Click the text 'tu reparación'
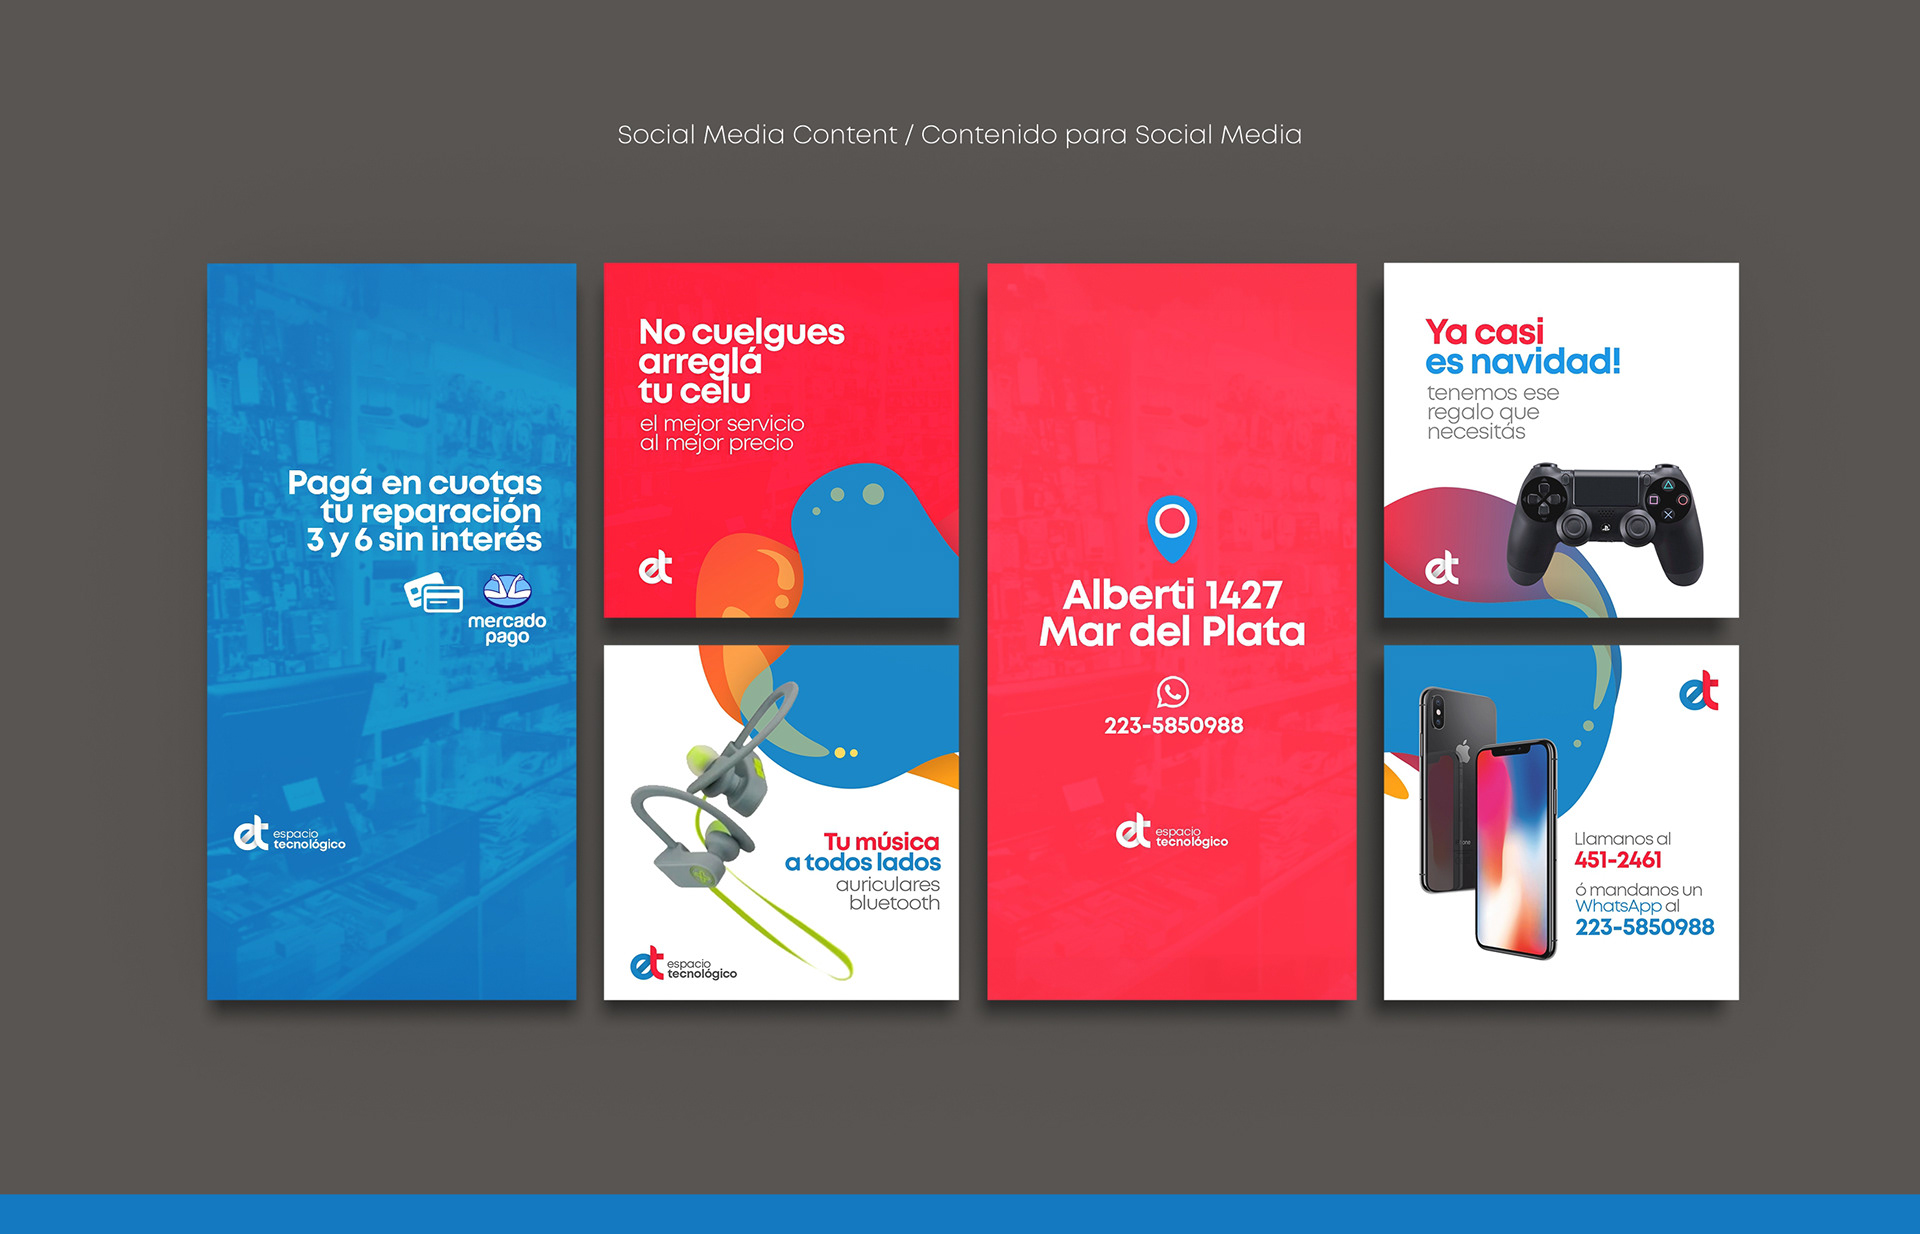 [x=431, y=511]
